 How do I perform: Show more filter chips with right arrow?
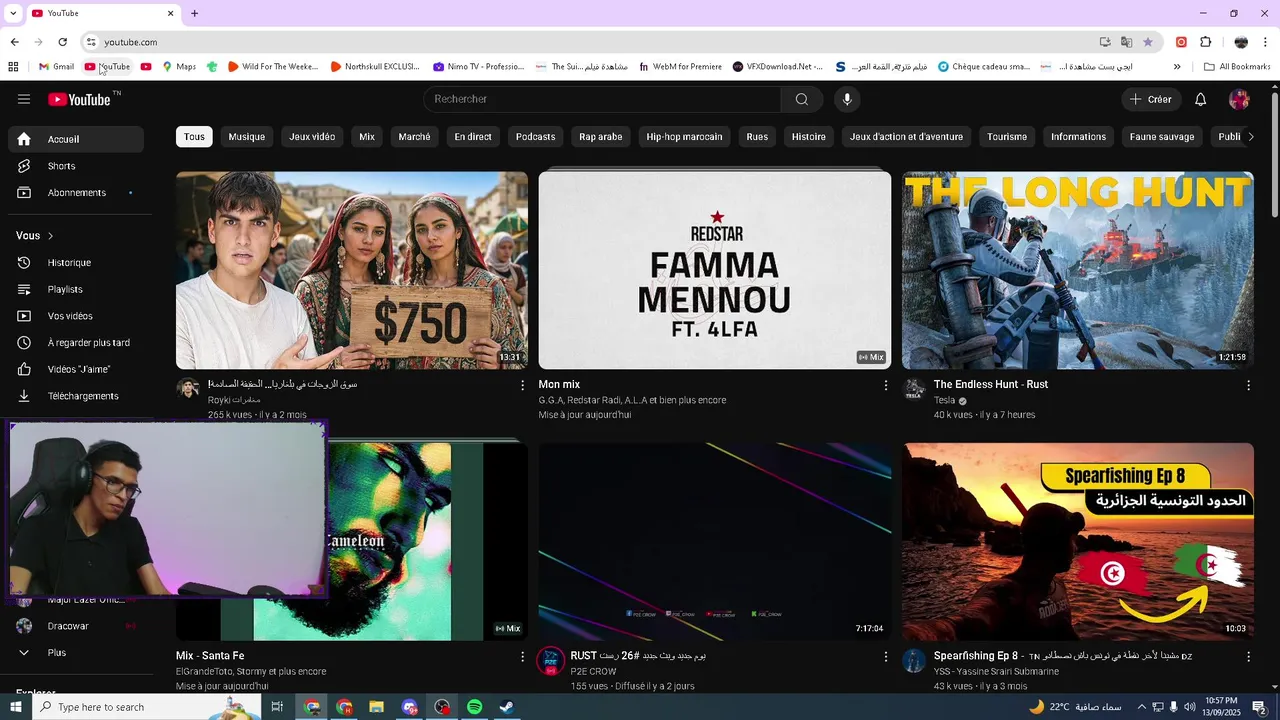(1250, 137)
